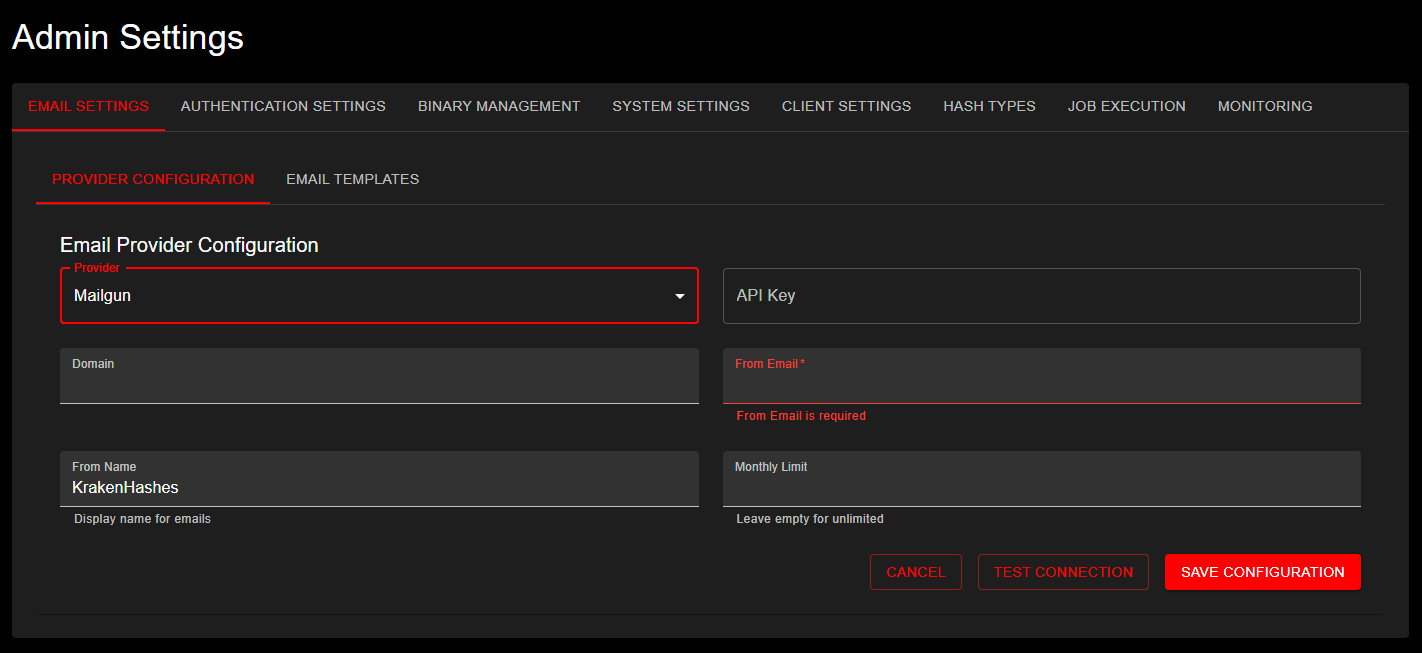The image size is (1422, 653).
Task: Click the Domain input field
Action: coord(379,383)
